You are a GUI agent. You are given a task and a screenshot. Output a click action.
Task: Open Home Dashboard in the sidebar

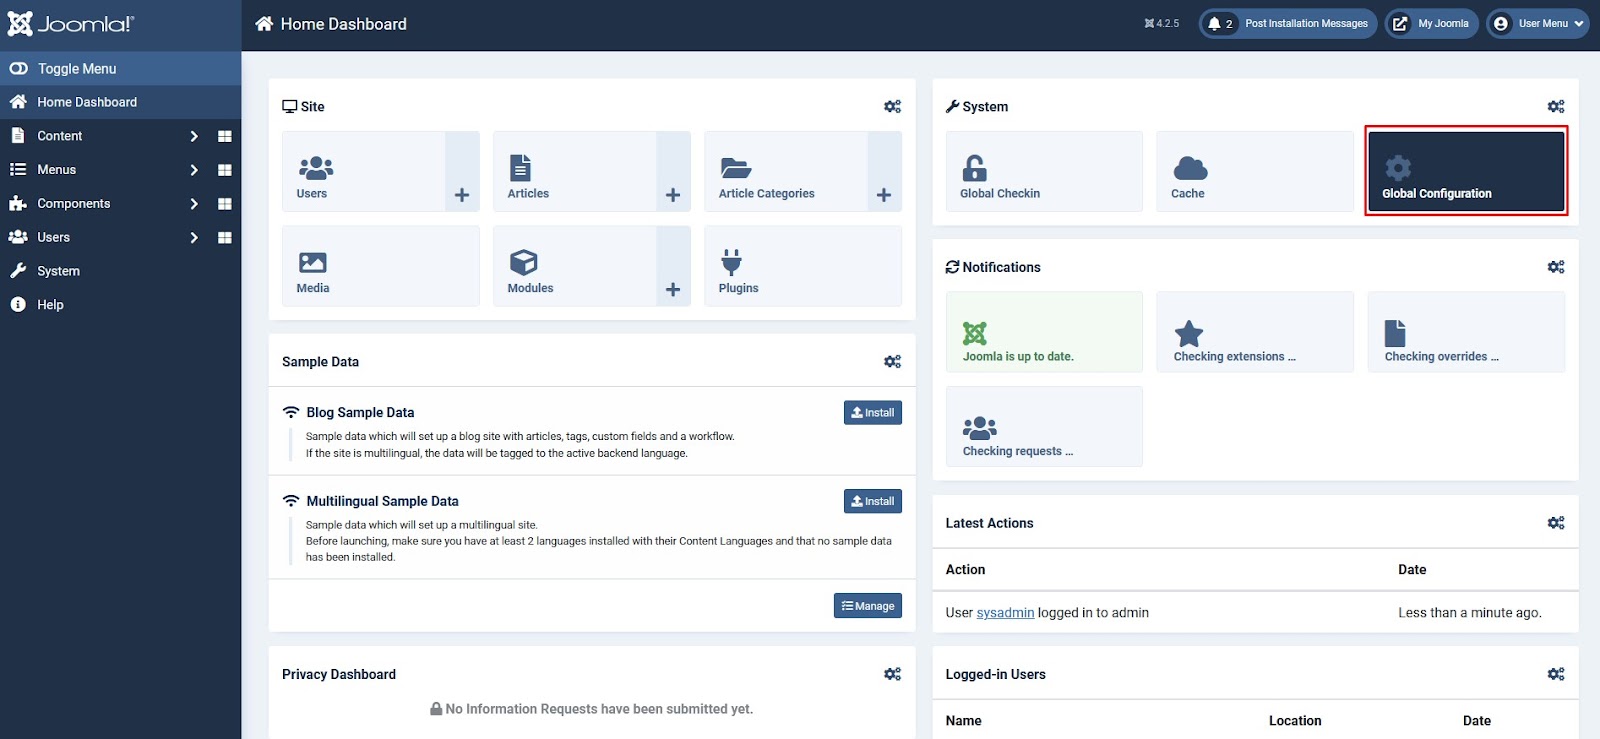[x=120, y=102]
